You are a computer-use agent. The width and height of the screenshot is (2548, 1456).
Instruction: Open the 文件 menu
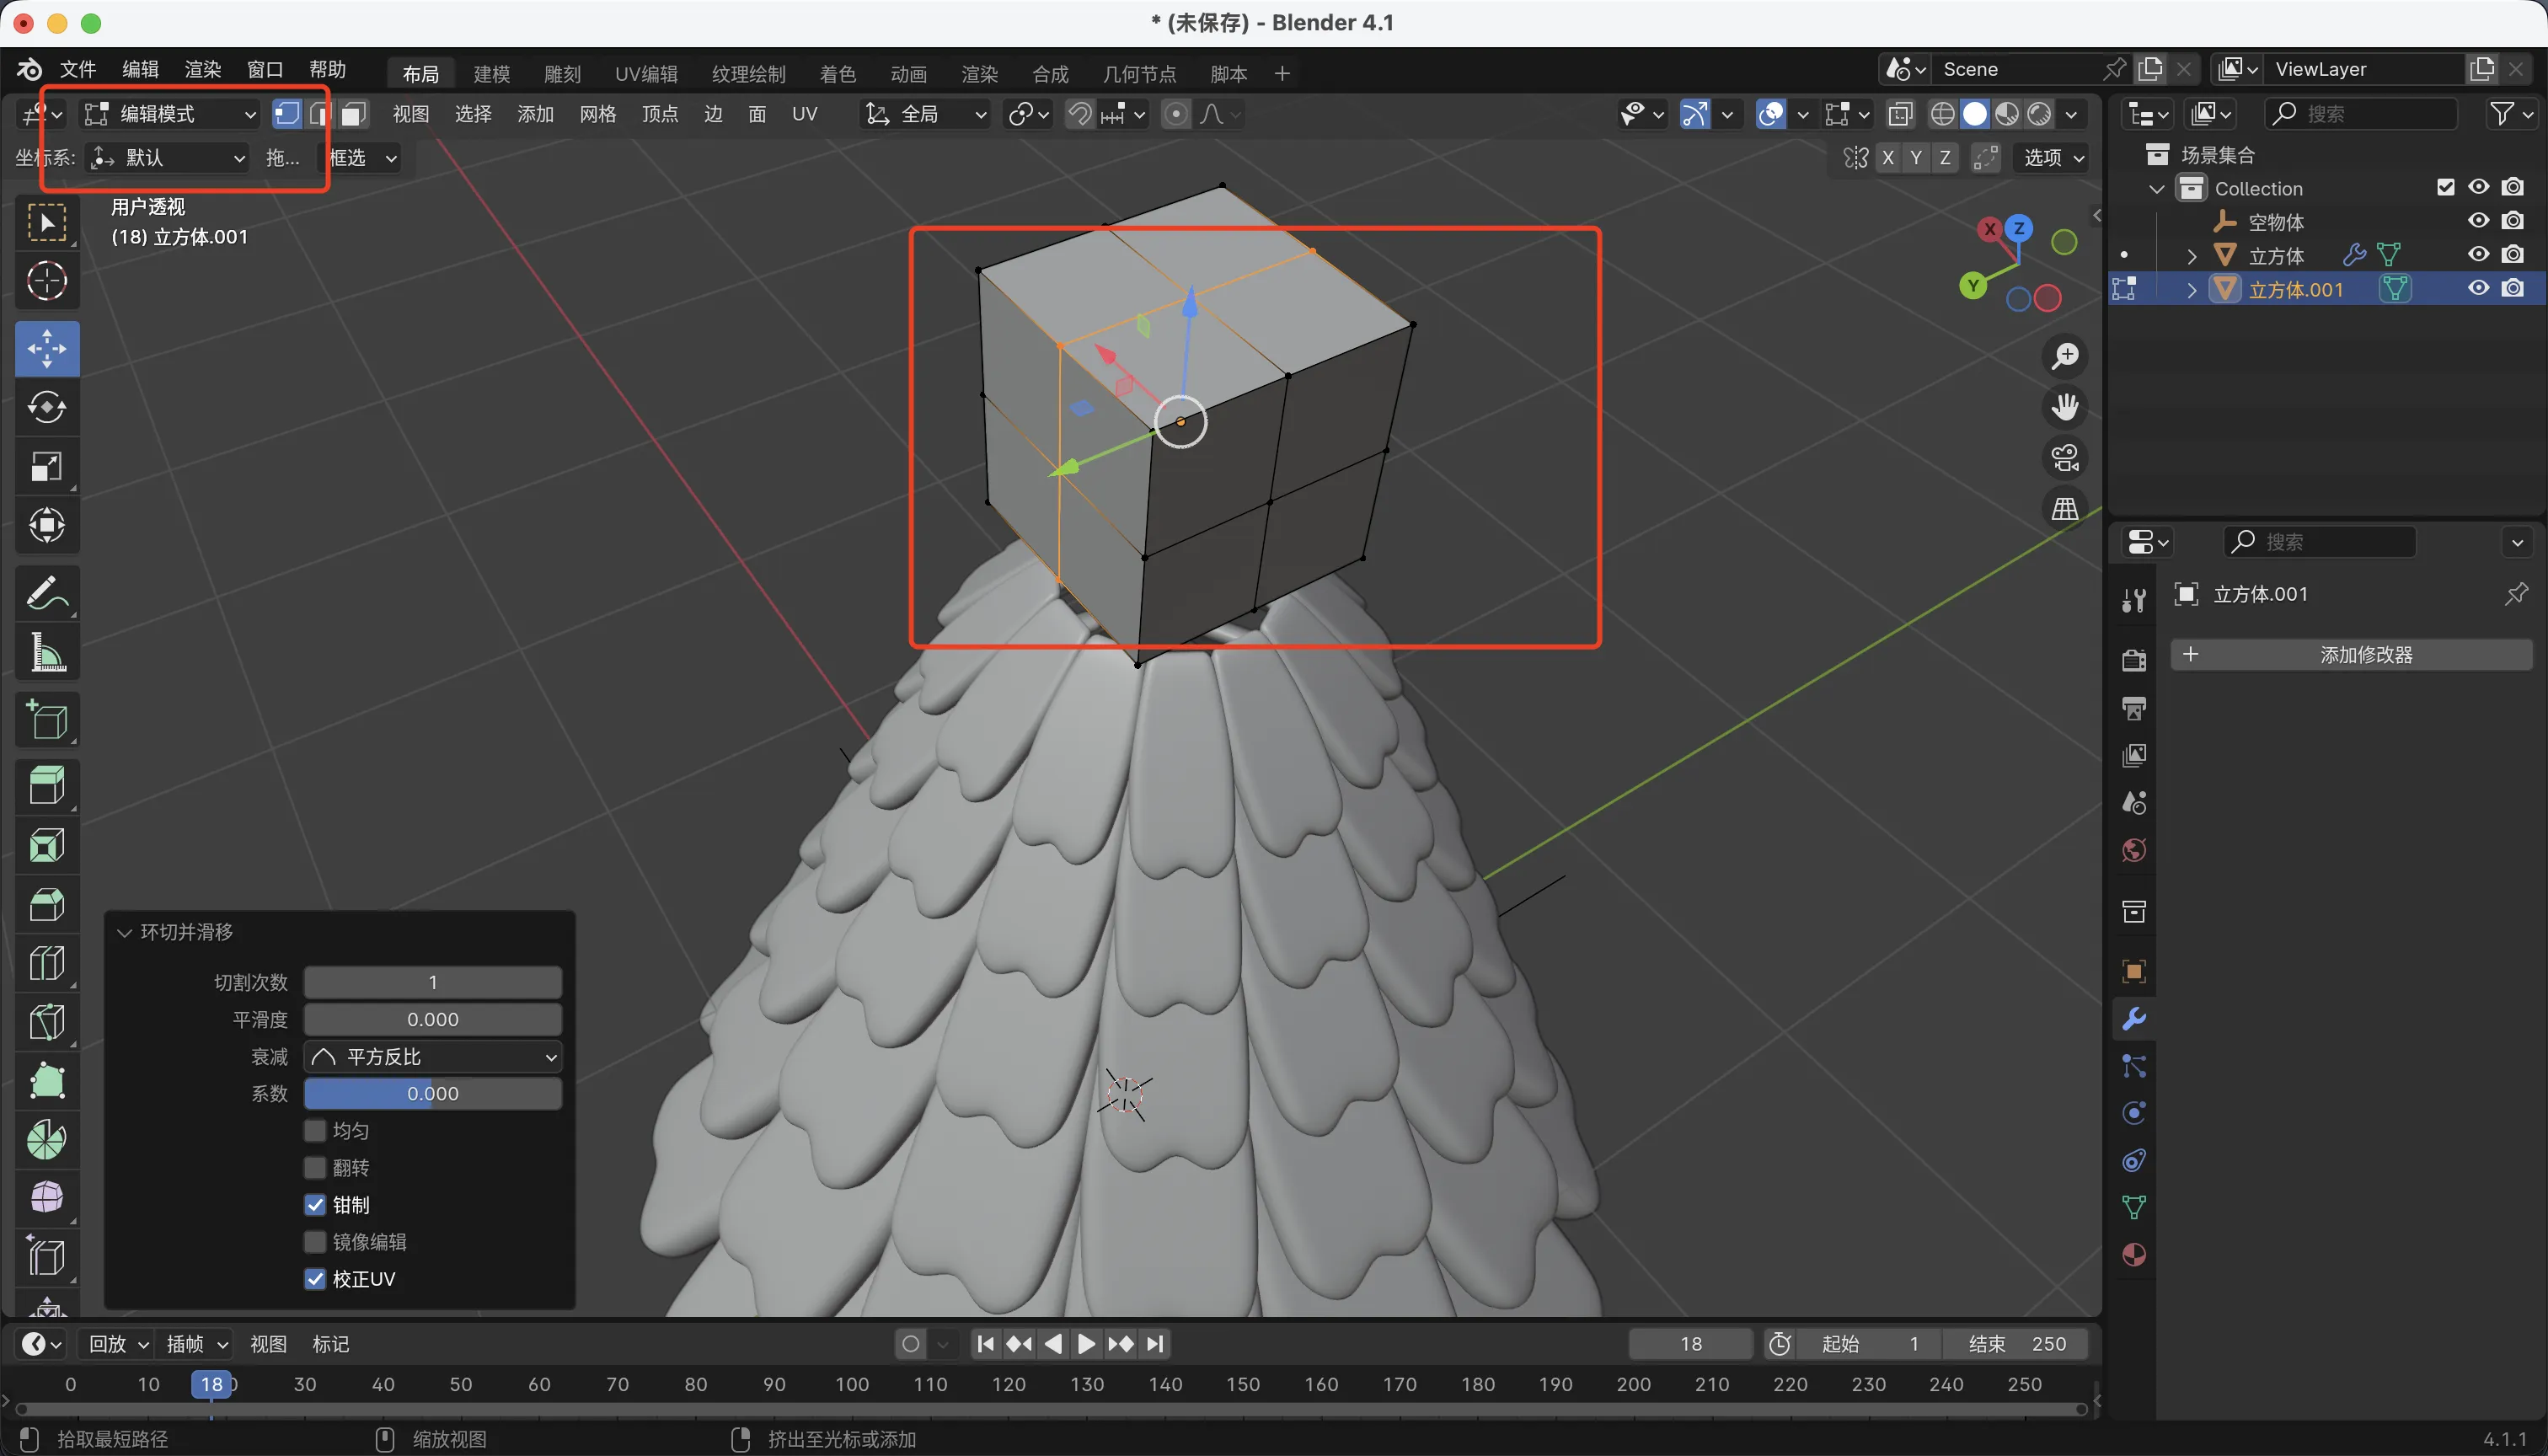pyautogui.click(x=78, y=69)
